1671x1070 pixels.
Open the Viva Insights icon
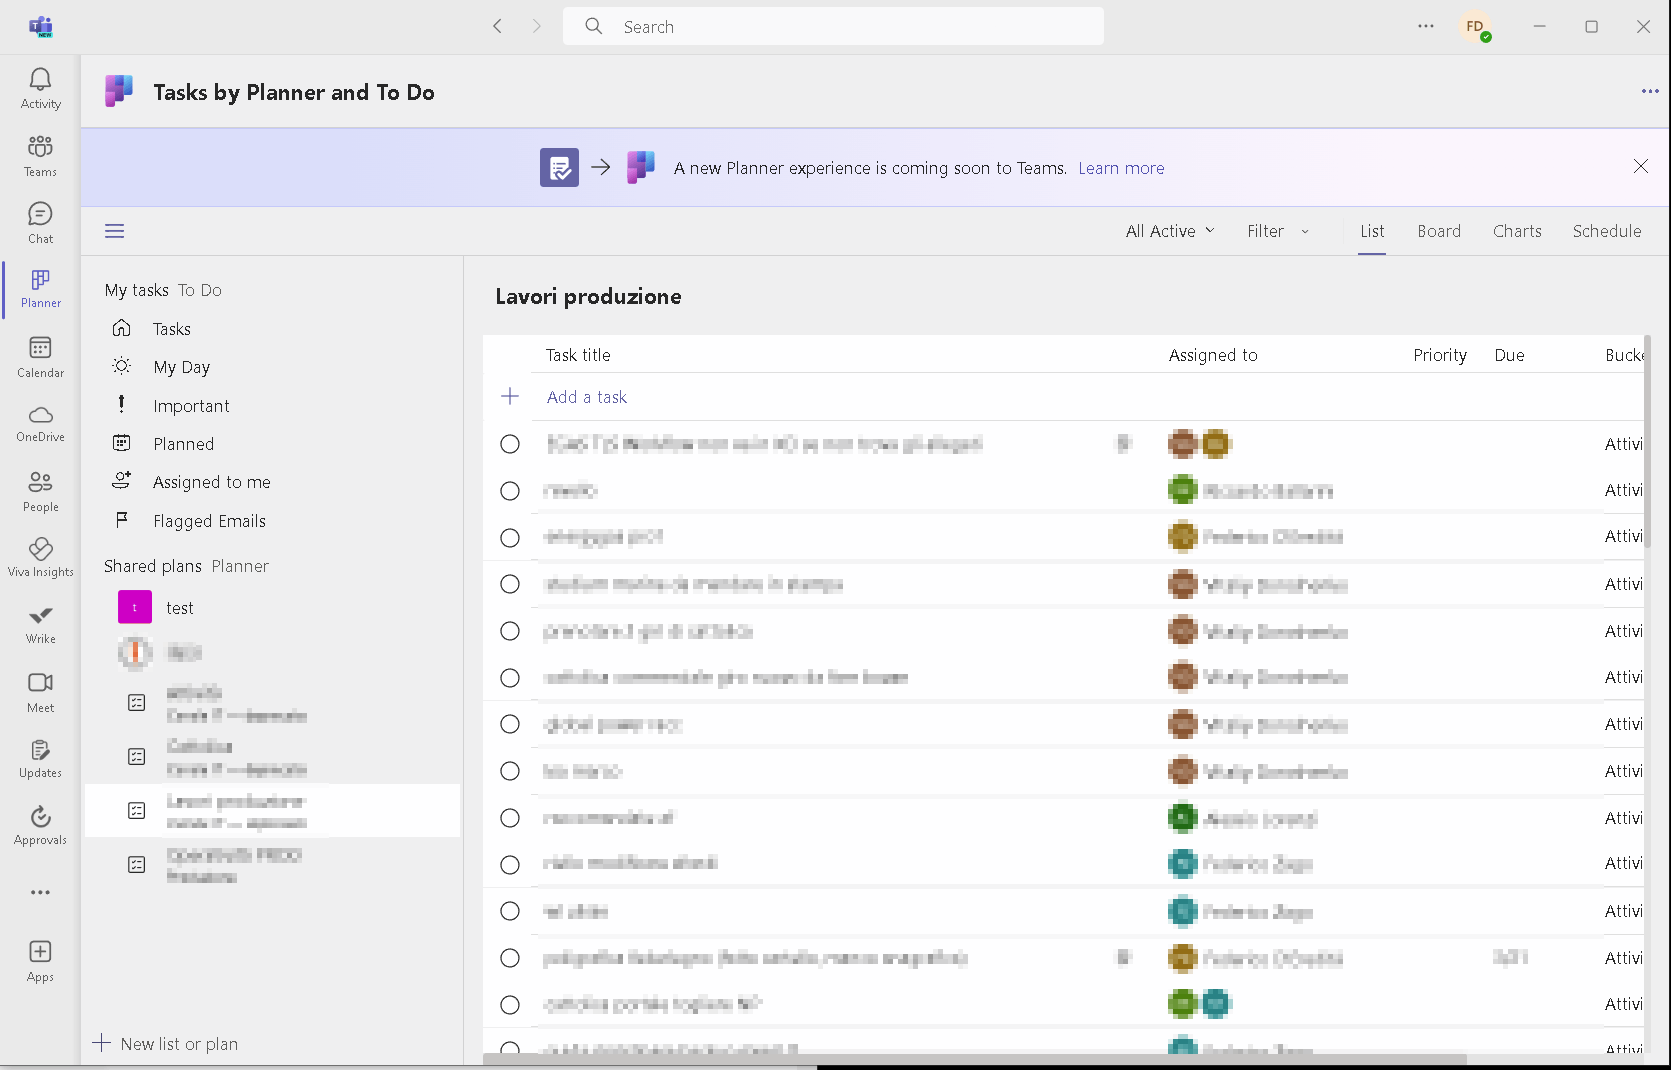[x=40, y=558]
